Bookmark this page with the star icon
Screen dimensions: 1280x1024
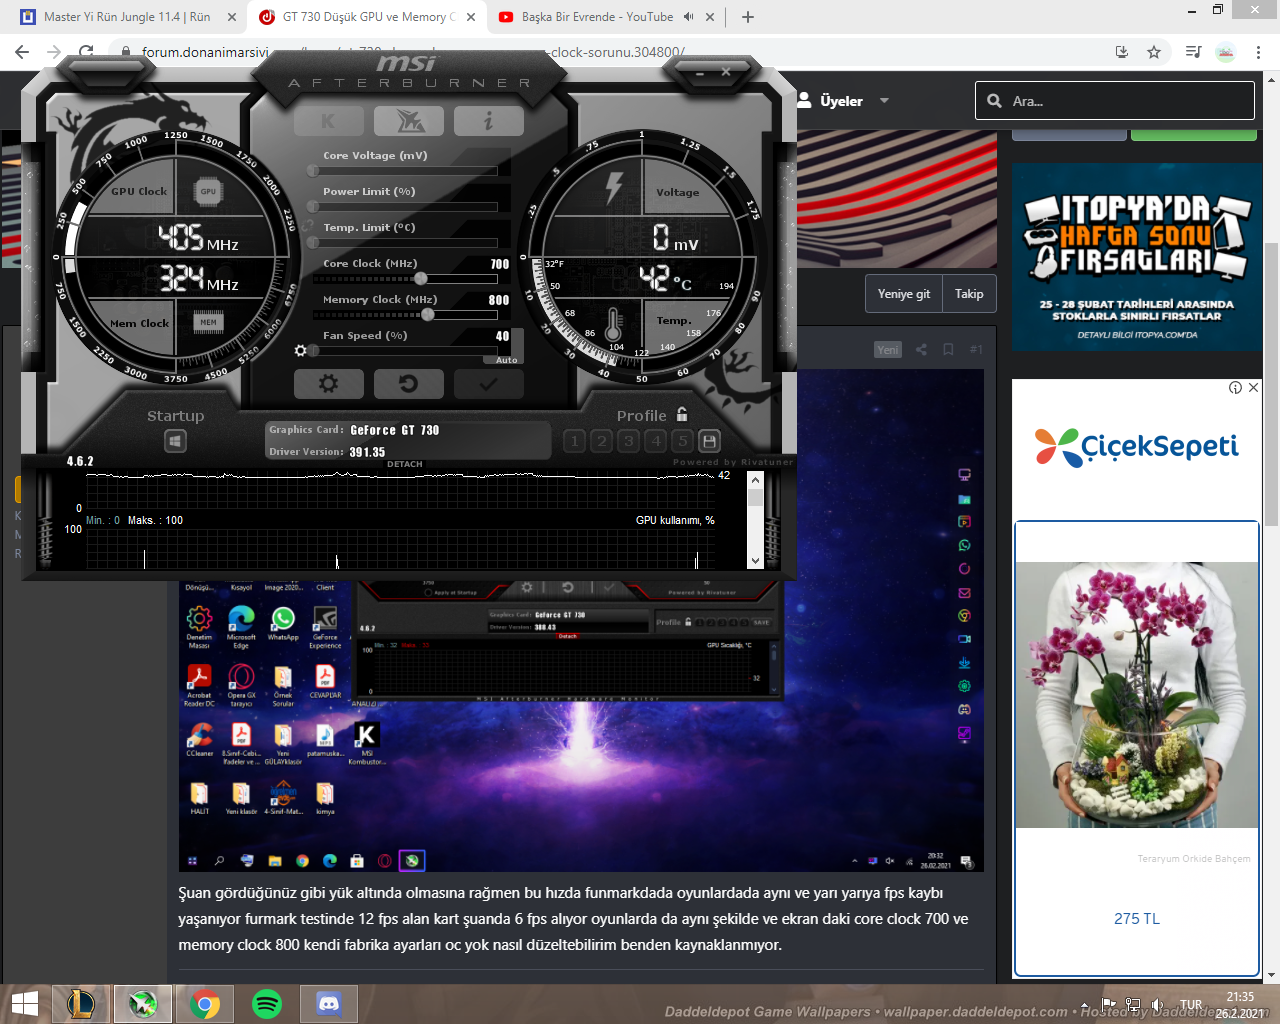1154,52
